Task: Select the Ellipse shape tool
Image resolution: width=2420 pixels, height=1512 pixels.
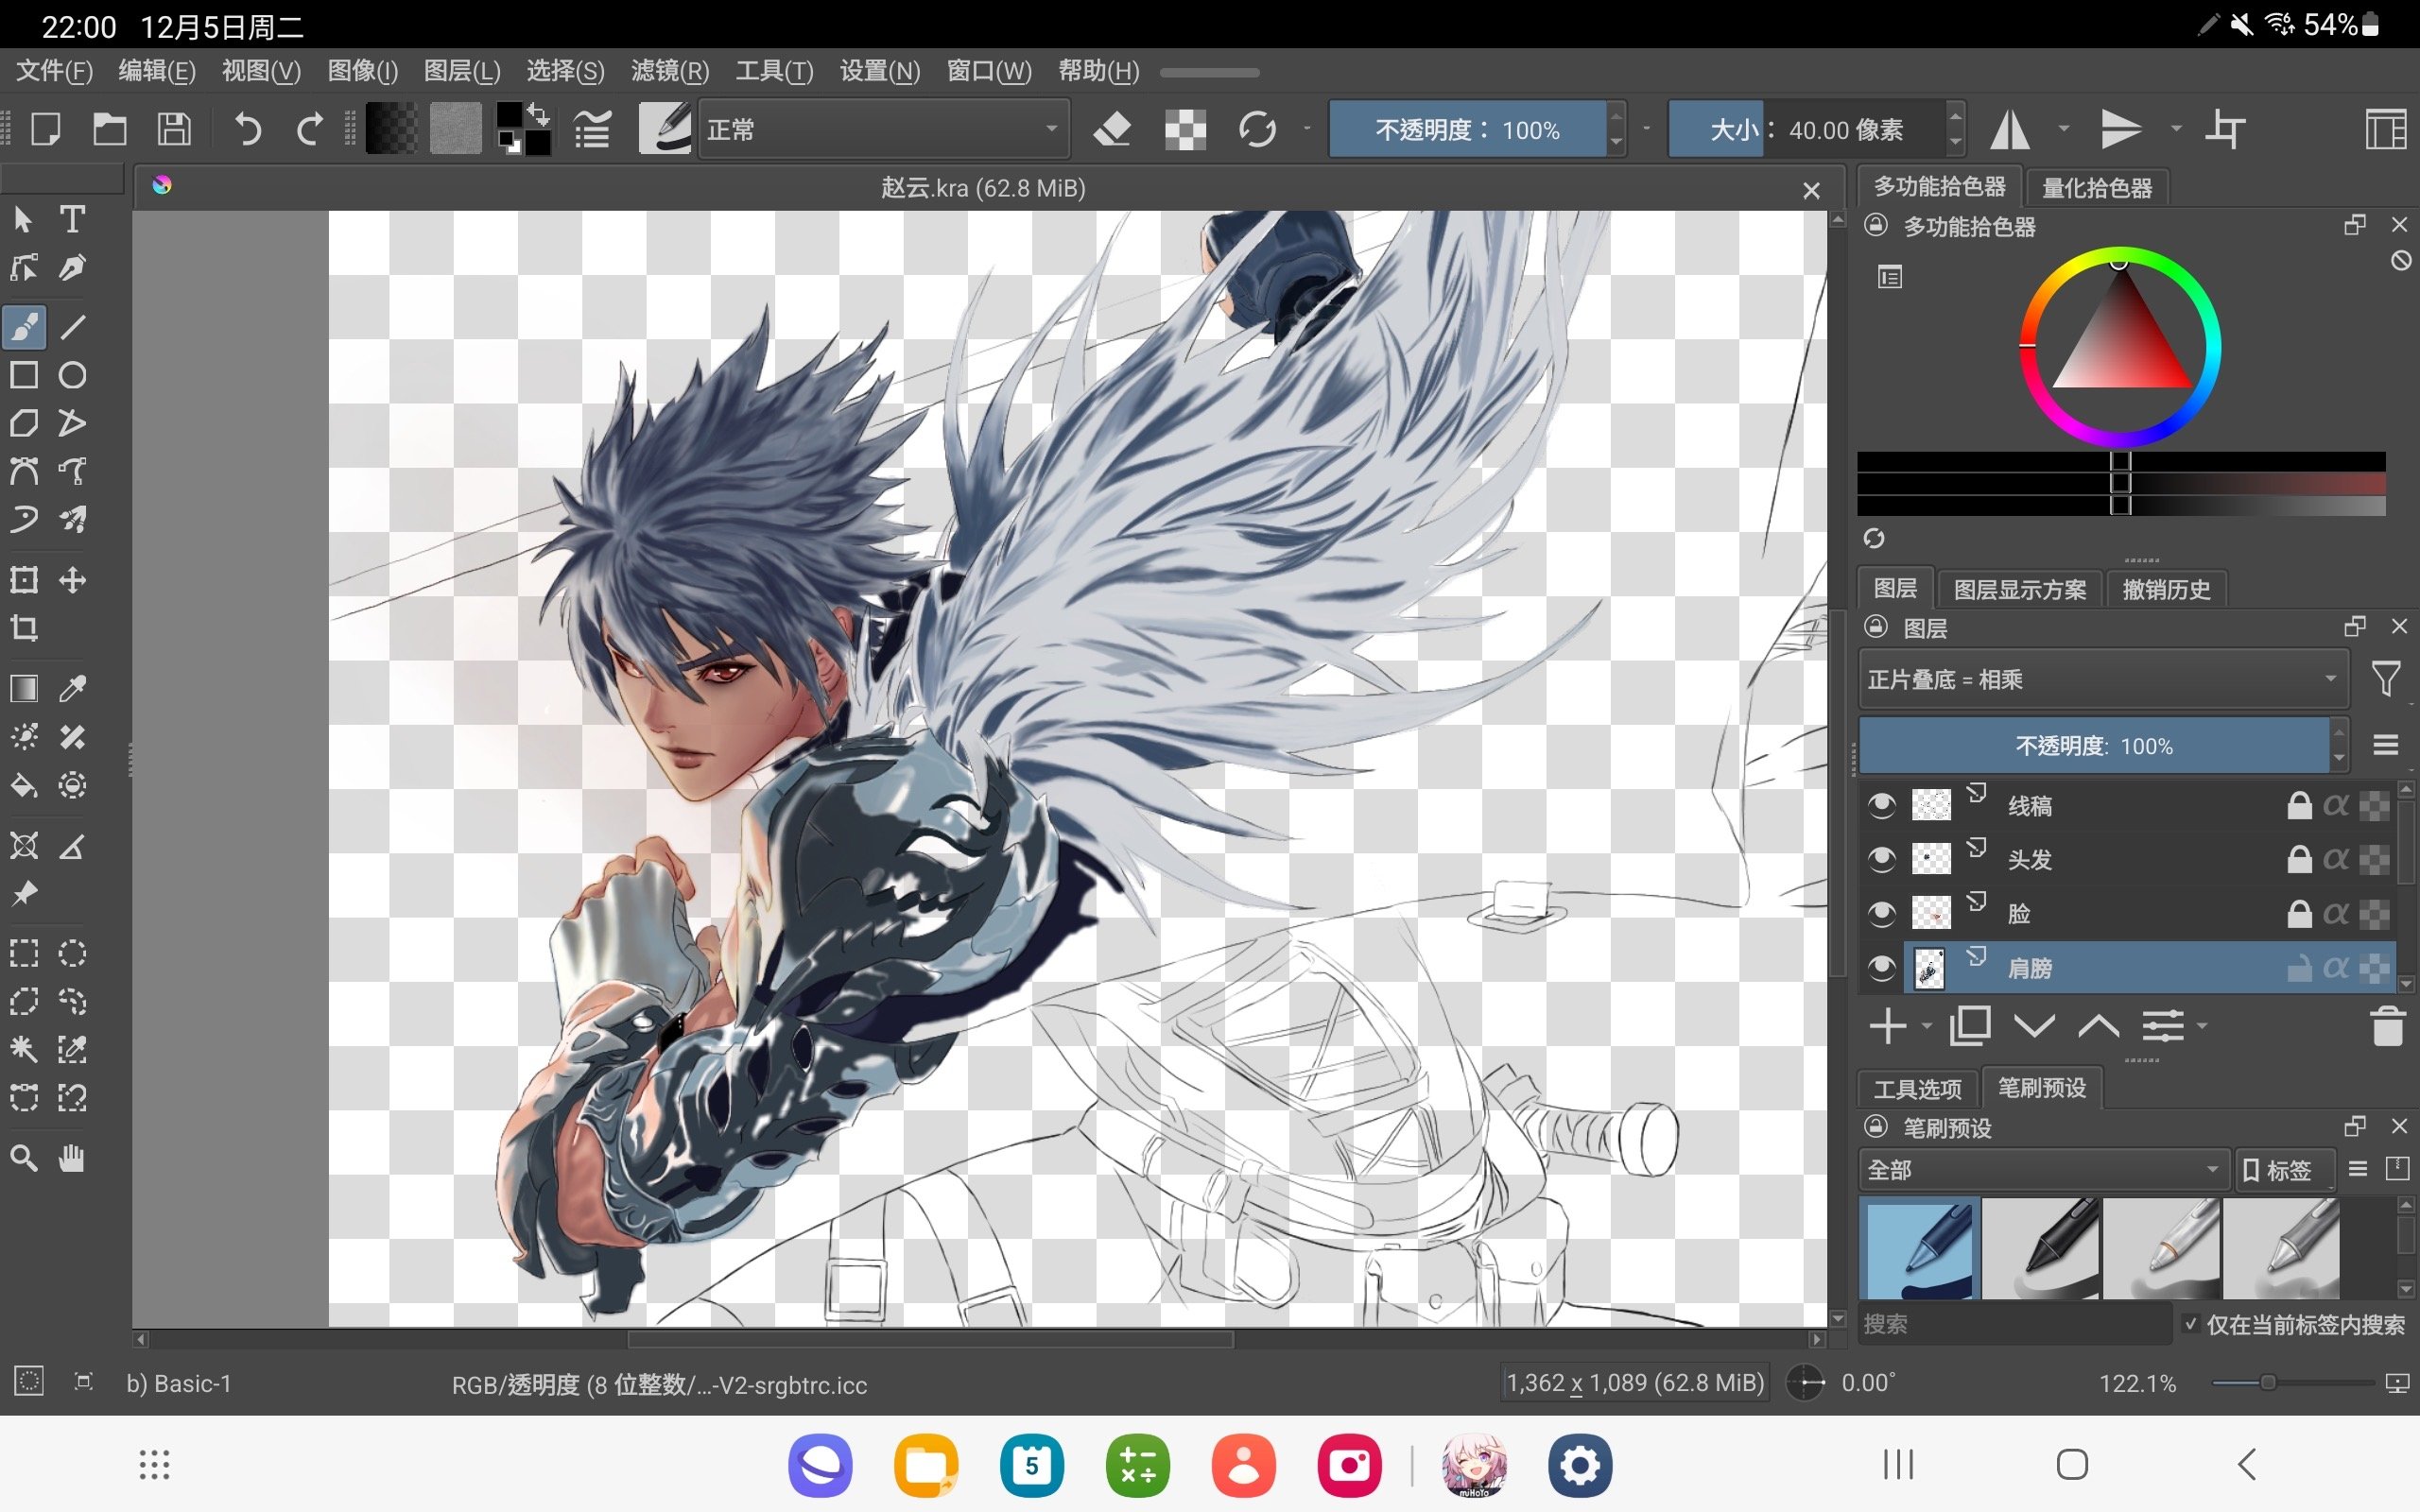Action: pos(72,375)
